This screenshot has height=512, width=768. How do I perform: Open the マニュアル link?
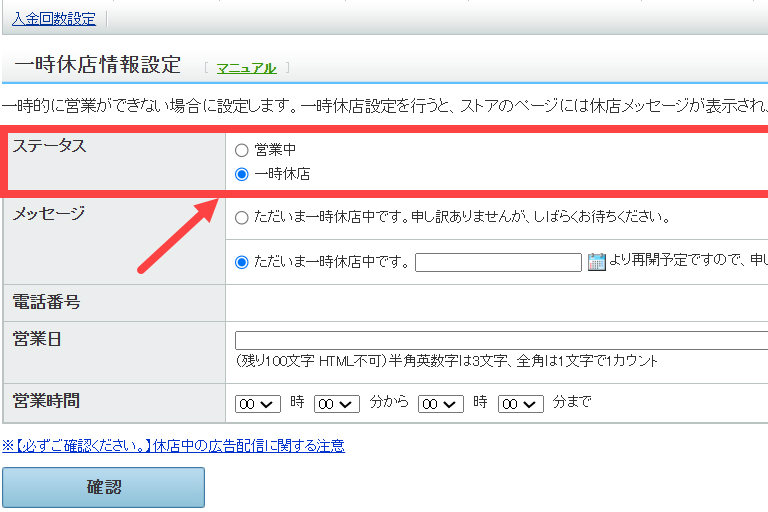[246, 68]
